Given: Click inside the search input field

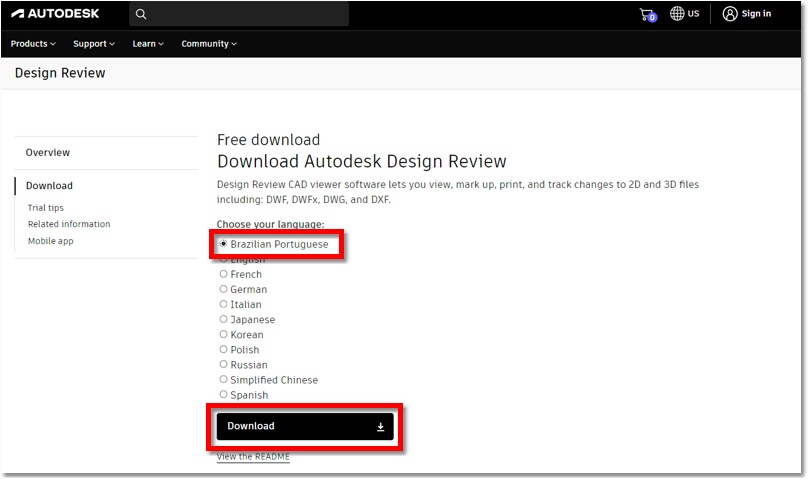Looking at the screenshot, I should point(239,14).
